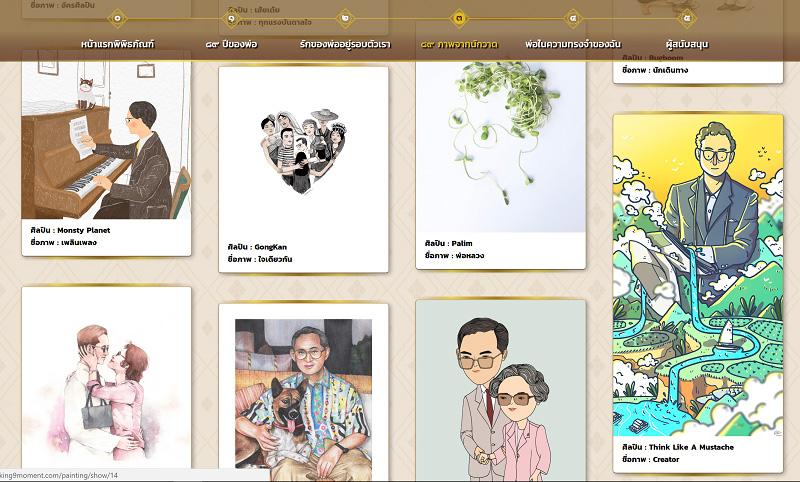Click the highlighted diamond marker numbered ๓
This screenshot has height=482, width=800.
(459, 18)
